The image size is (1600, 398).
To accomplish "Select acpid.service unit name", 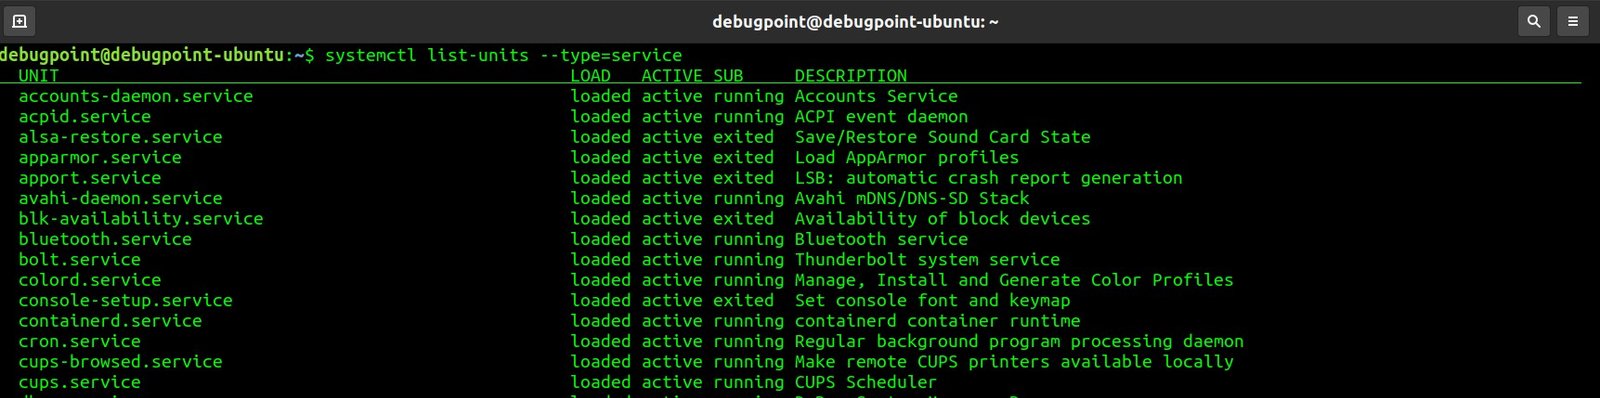I will 85,117.
